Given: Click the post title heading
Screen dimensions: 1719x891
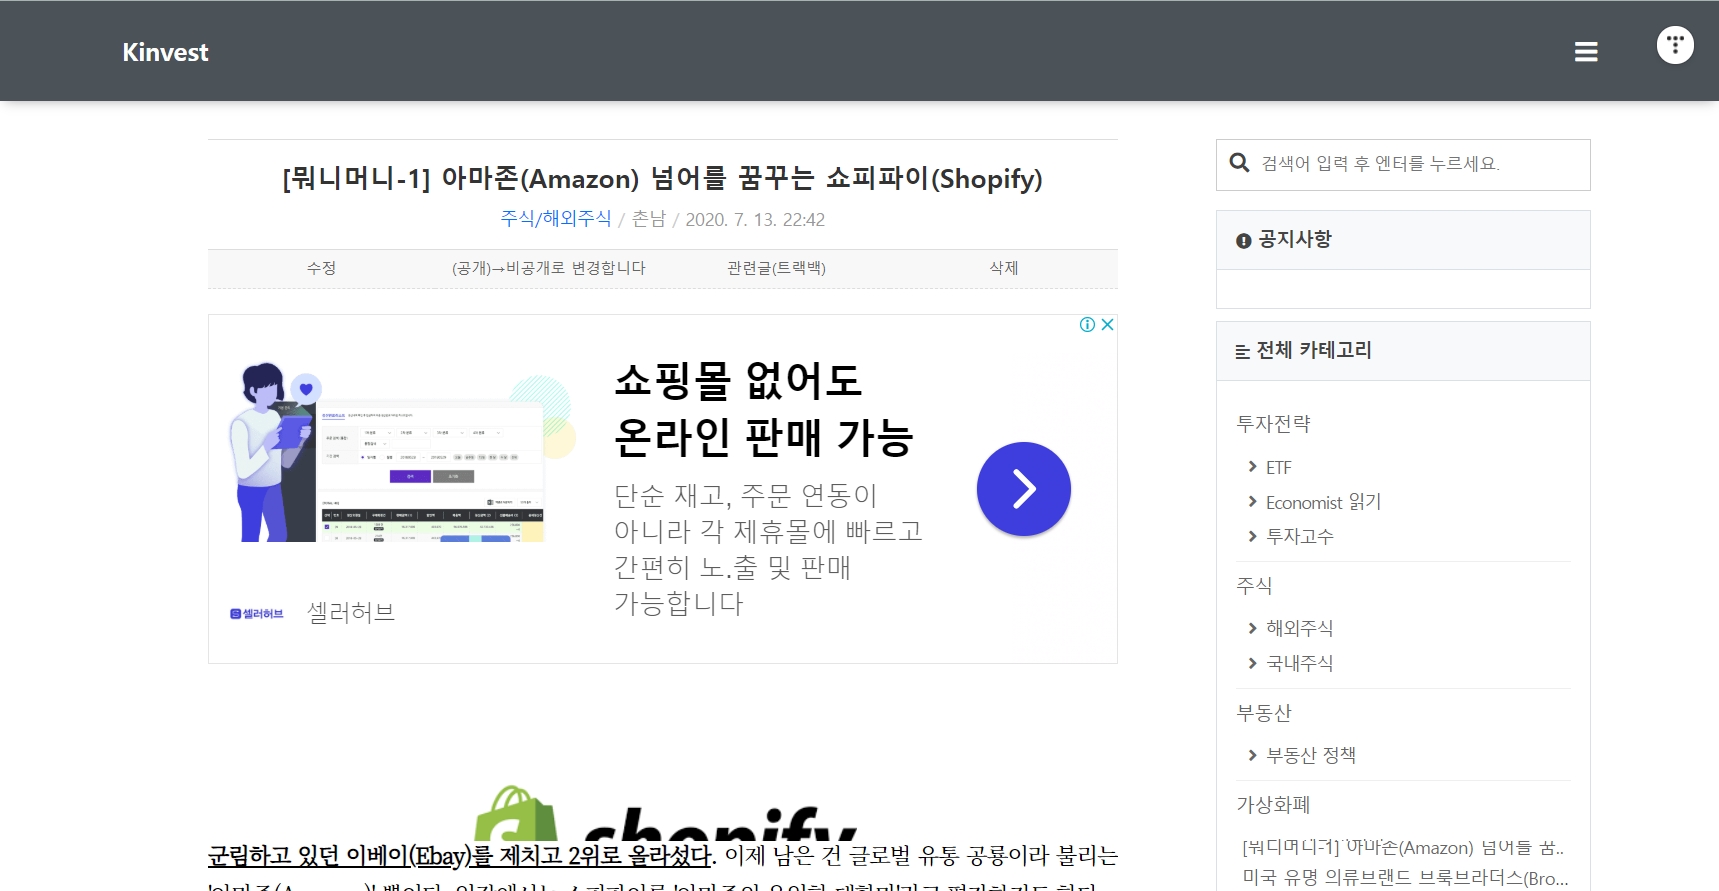Looking at the screenshot, I should coord(662,179).
